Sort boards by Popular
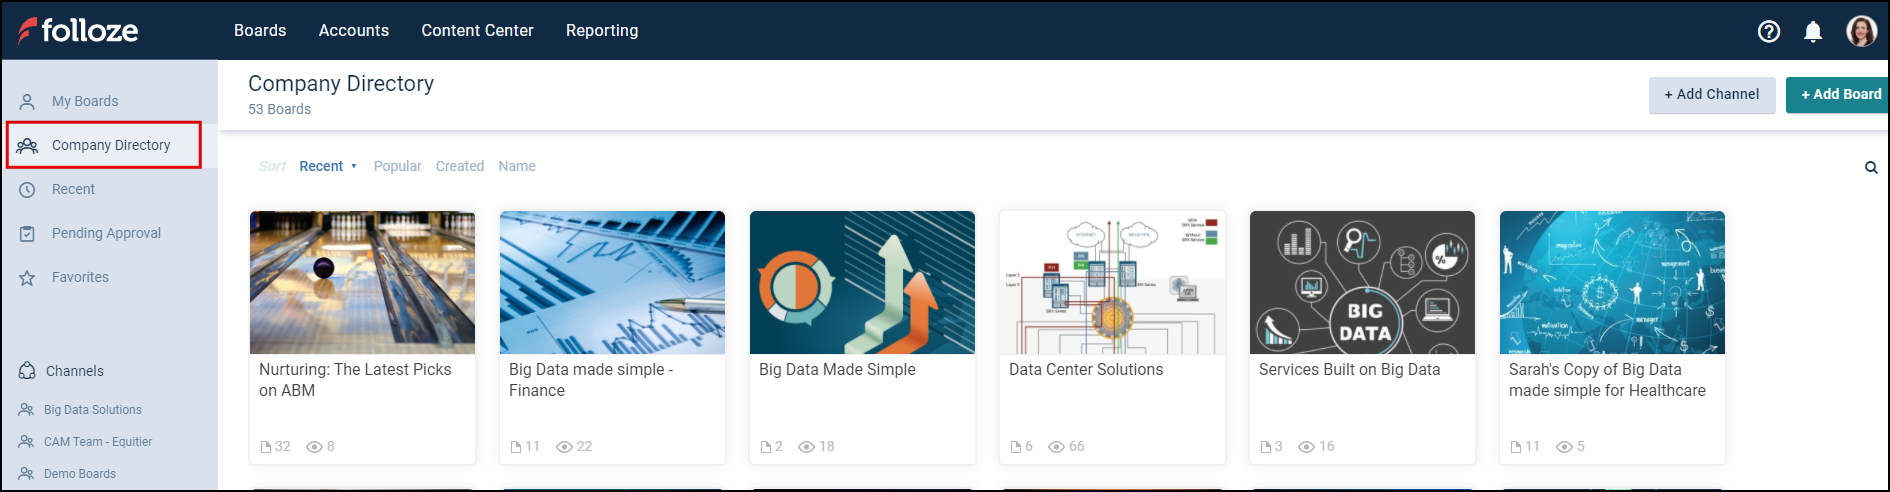 (397, 166)
